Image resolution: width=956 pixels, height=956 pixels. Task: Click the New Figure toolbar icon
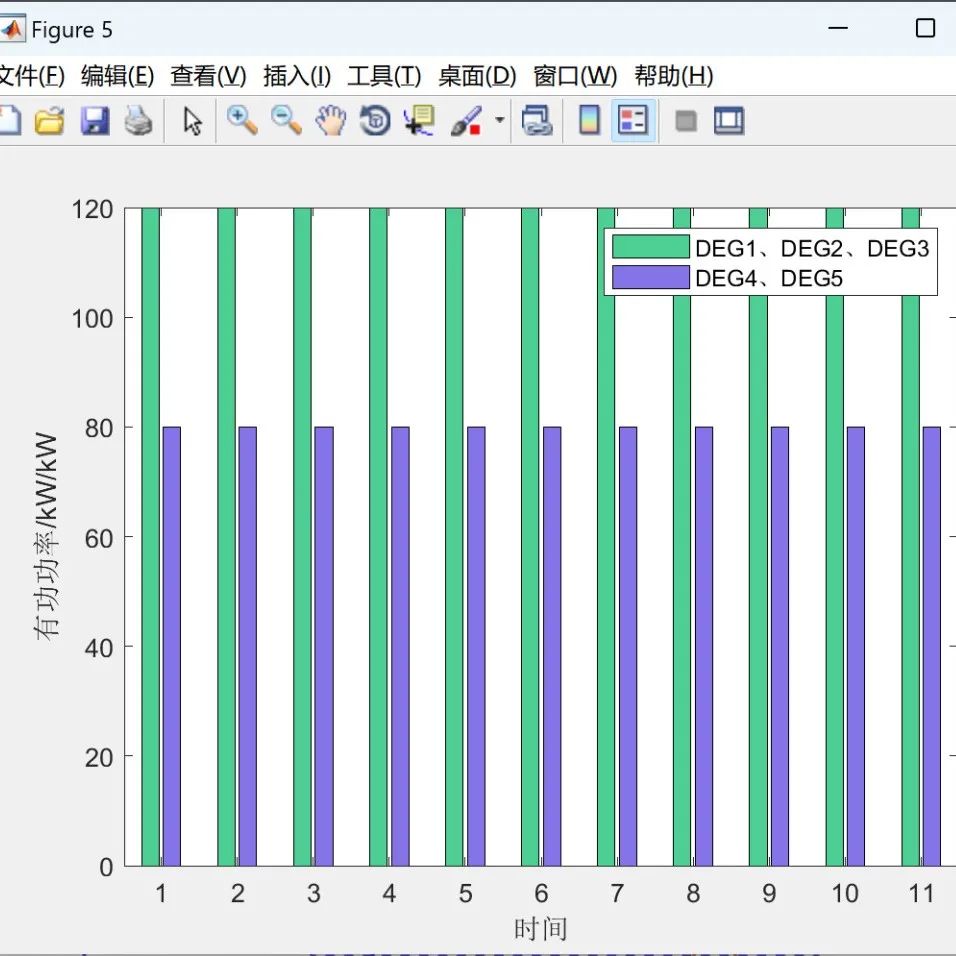pyautogui.click(x=9, y=120)
